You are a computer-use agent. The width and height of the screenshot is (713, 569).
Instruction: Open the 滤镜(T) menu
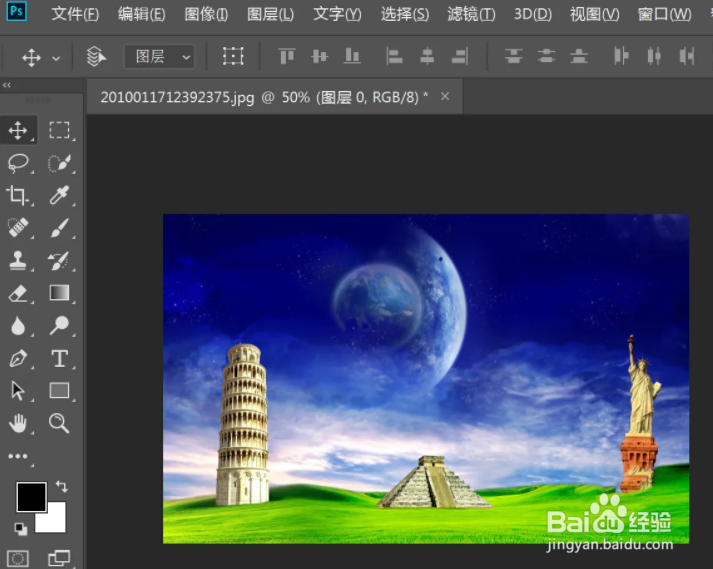pos(471,14)
